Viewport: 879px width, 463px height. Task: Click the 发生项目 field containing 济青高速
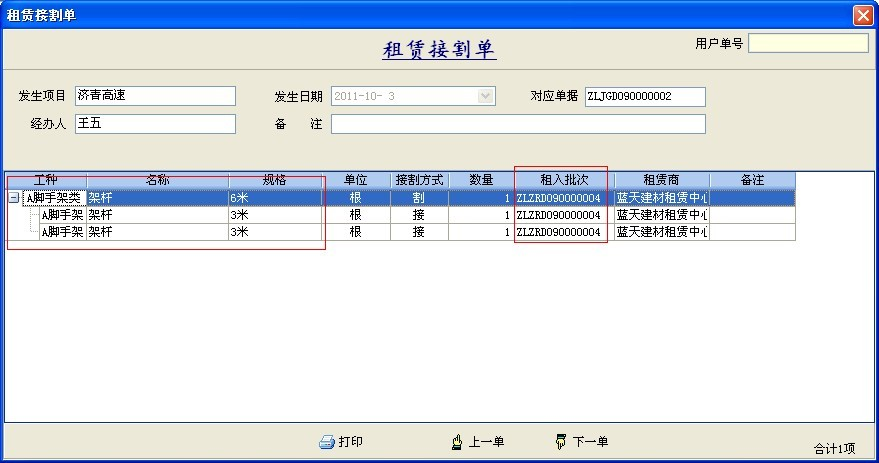pyautogui.click(x=155, y=96)
